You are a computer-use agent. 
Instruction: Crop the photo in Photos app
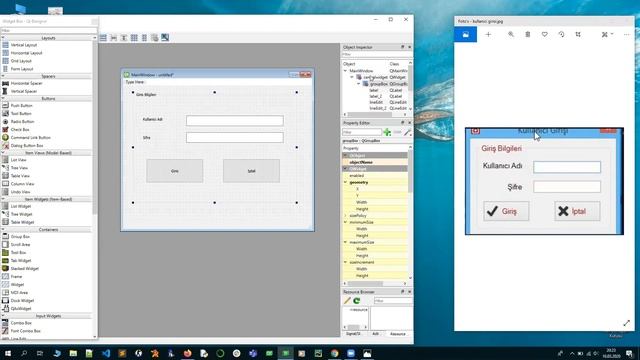pos(578,35)
